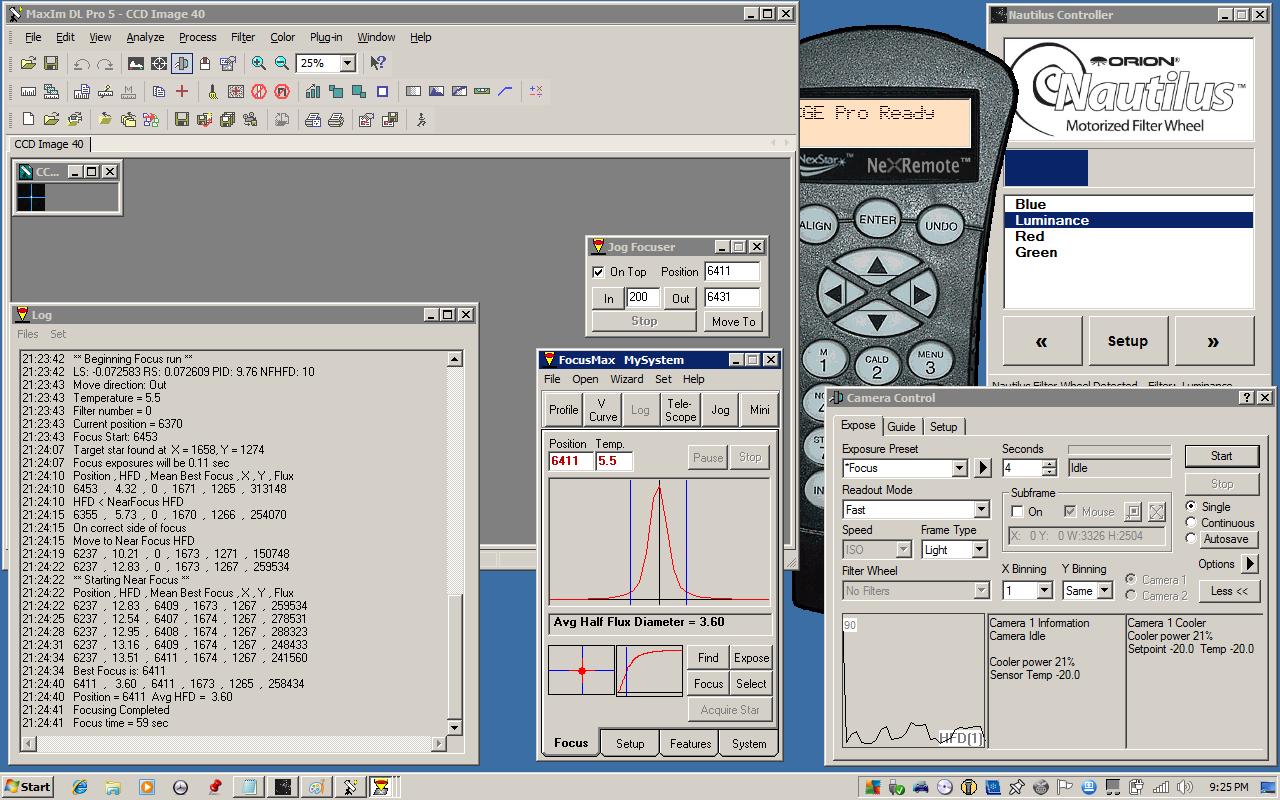Open the Plug-in menu in MaxIm DL
1280x800 pixels.
click(x=326, y=37)
